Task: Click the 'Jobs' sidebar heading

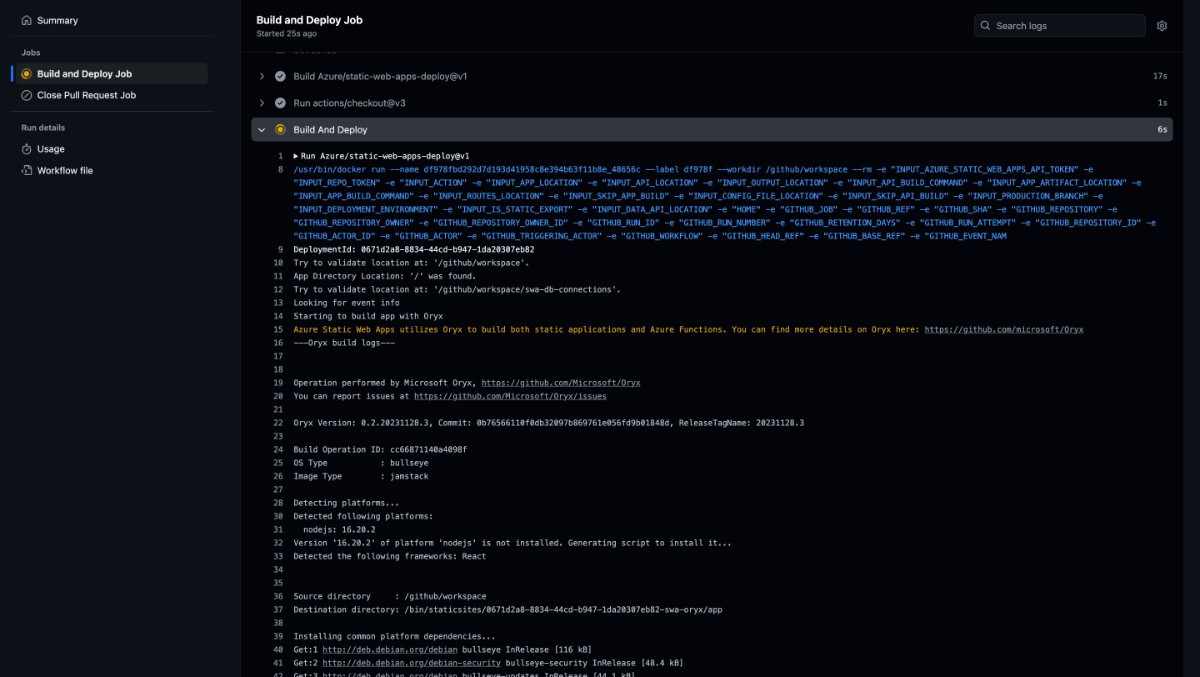Action: pyautogui.click(x=30, y=52)
